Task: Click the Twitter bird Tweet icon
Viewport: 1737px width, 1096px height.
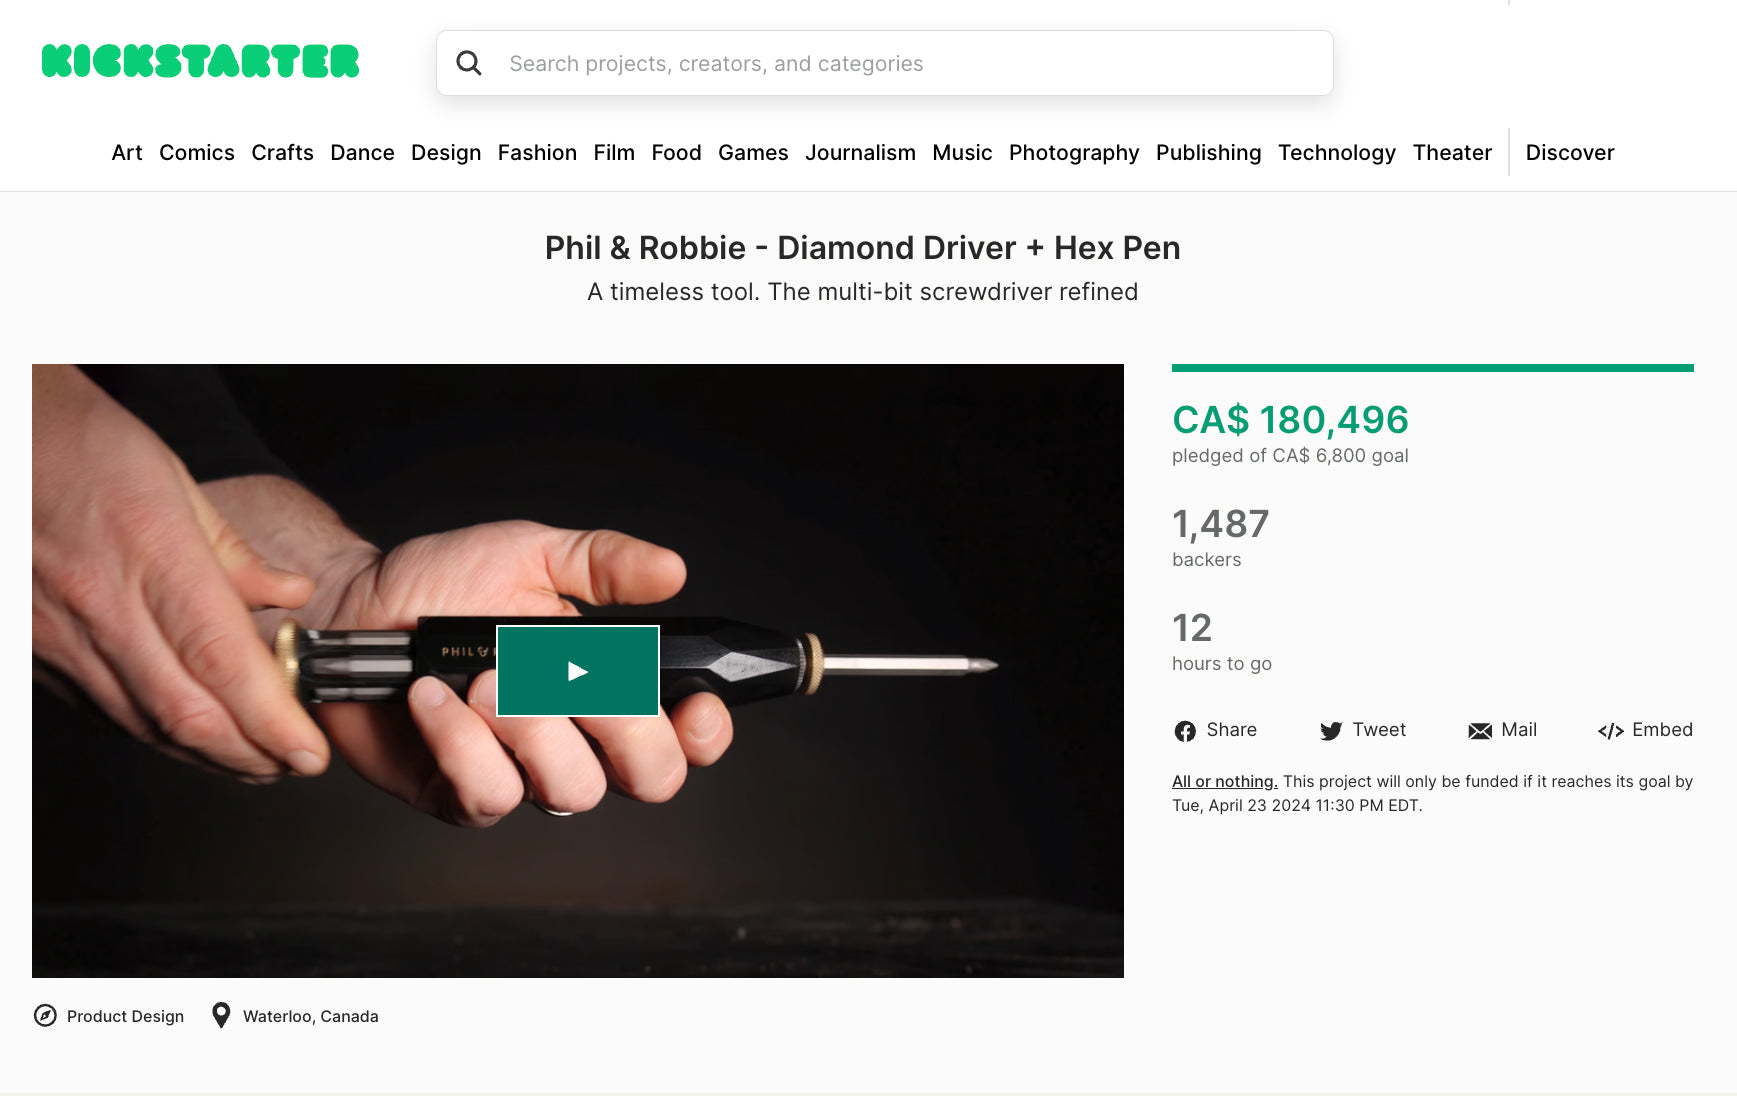Action: tap(1331, 731)
